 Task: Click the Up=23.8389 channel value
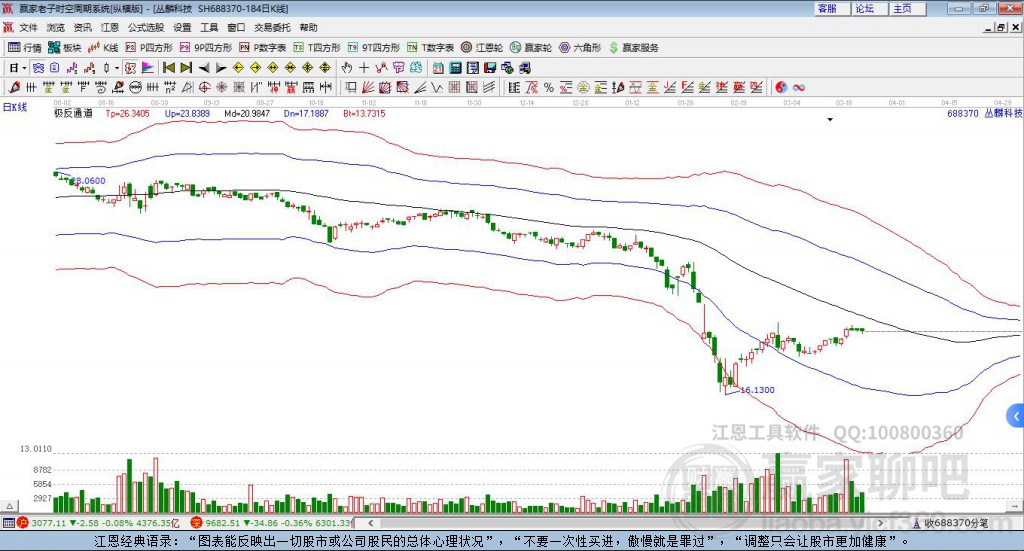click(187, 113)
